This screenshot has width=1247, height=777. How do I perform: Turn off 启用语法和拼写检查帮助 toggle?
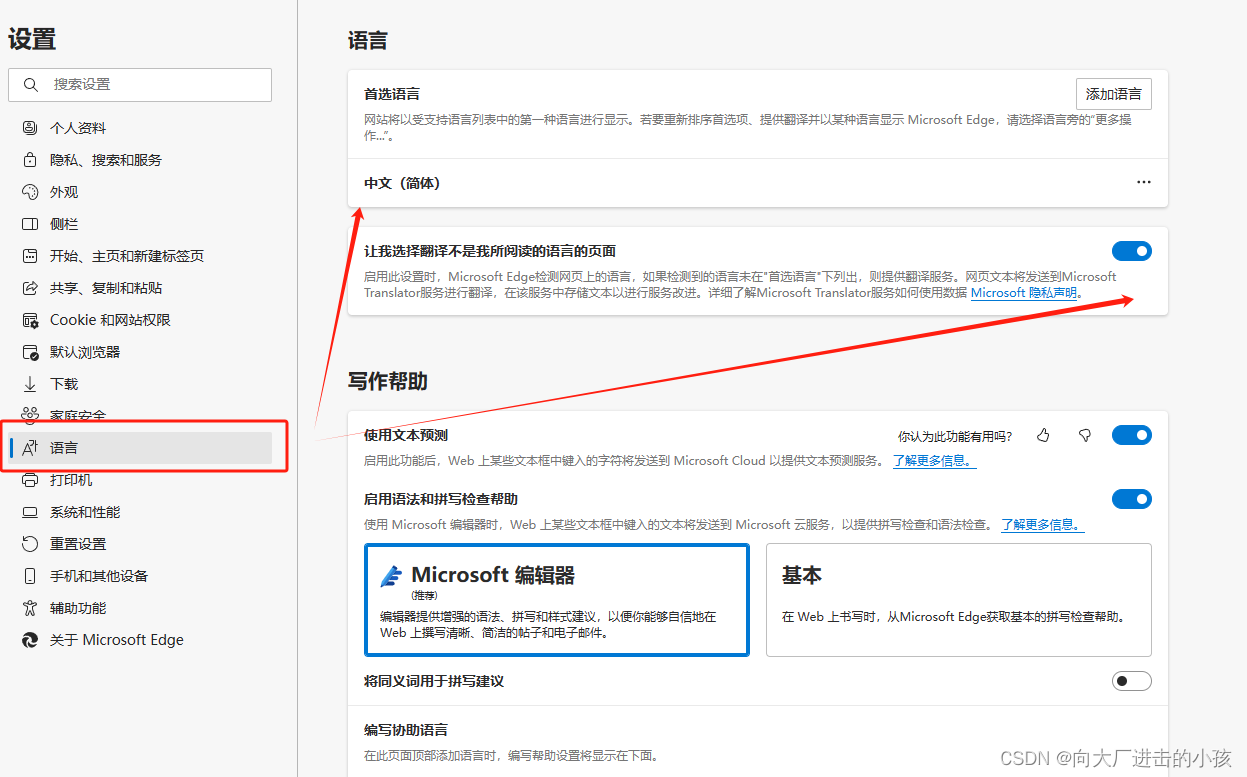(1132, 499)
